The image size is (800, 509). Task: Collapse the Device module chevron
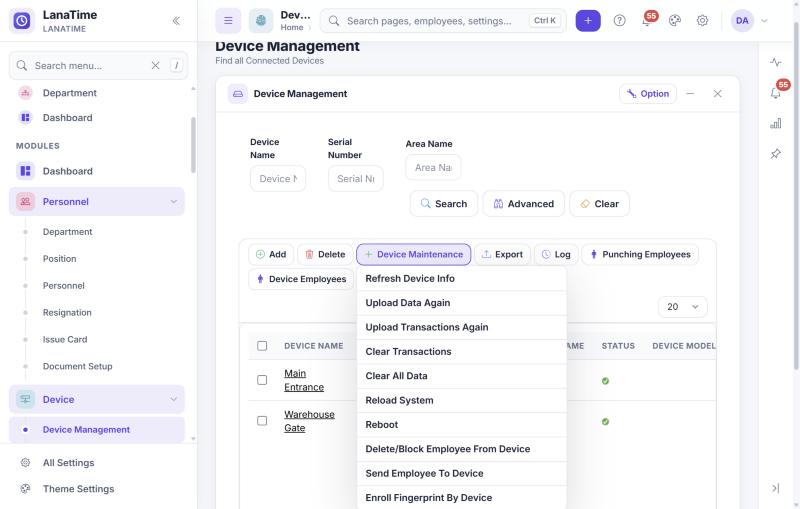click(173, 399)
